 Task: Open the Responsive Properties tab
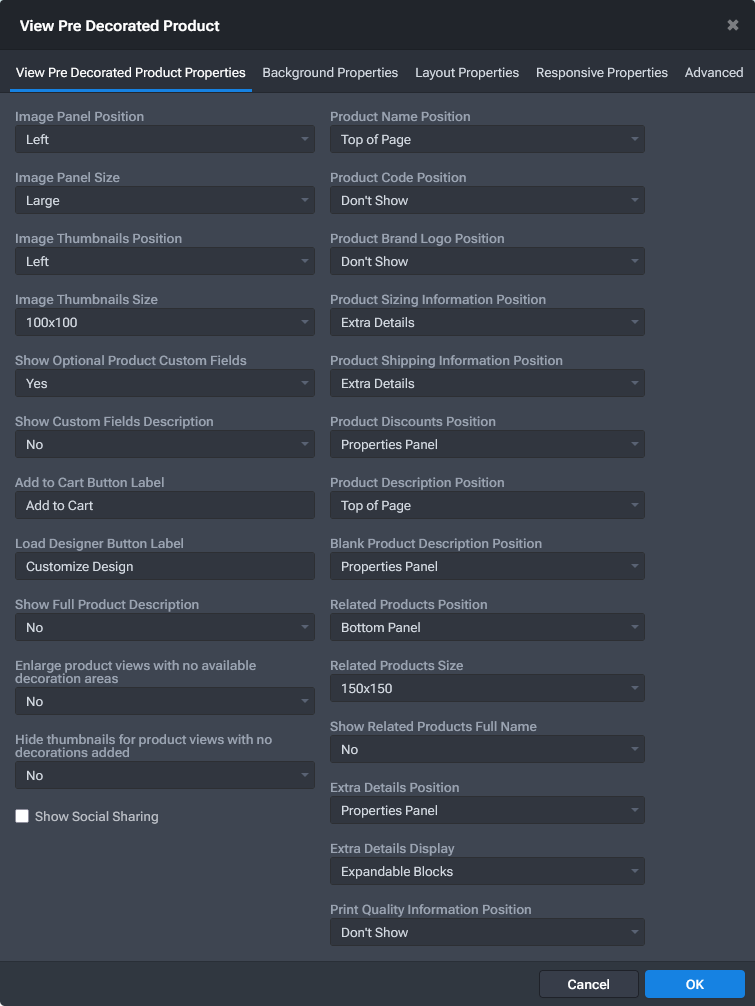(x=601, y=72)
